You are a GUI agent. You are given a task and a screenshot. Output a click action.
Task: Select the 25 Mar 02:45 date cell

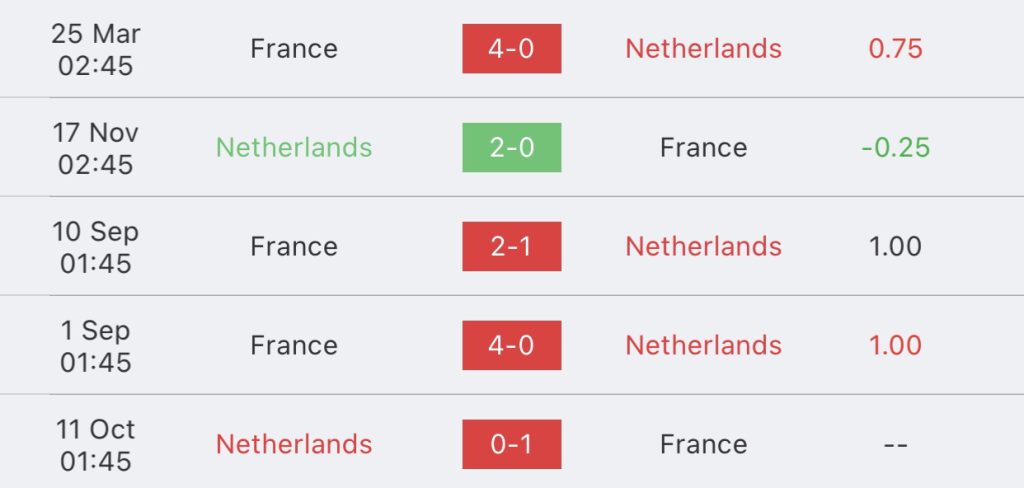click(x=95, y=50)
